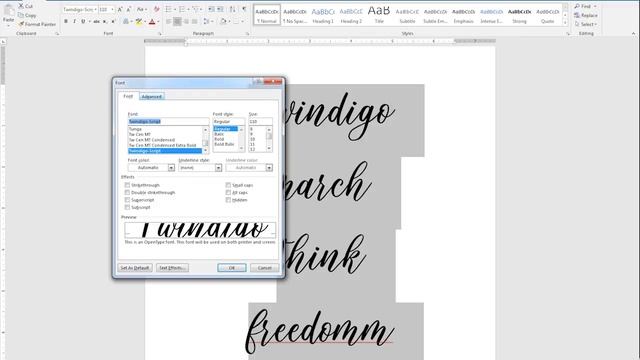Apply ribbon strikethrough (abc) formatting

(96, 21)
